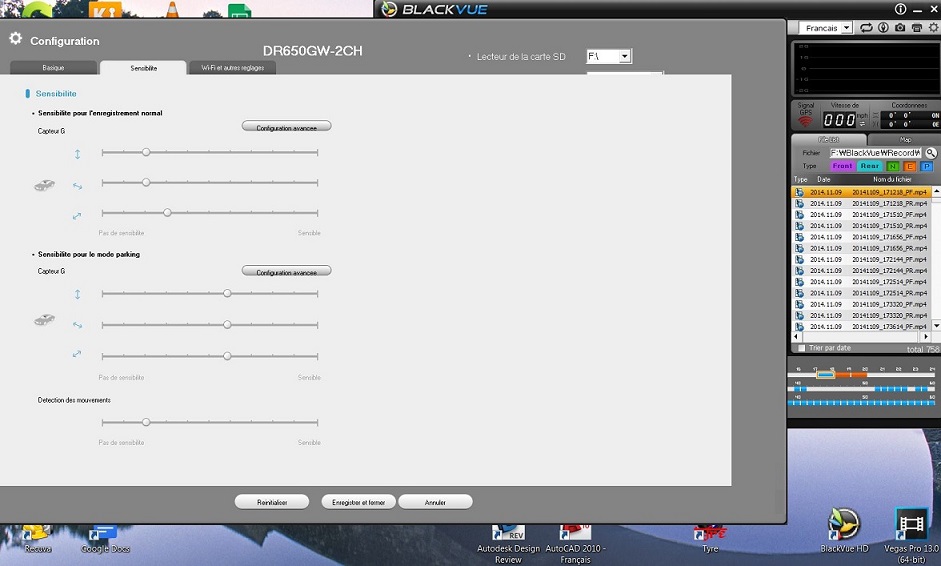Viewport: 941px width, 566px height.
Task: Select file 20141109_171656_PR.mp4
Action: tap(862, 248)
